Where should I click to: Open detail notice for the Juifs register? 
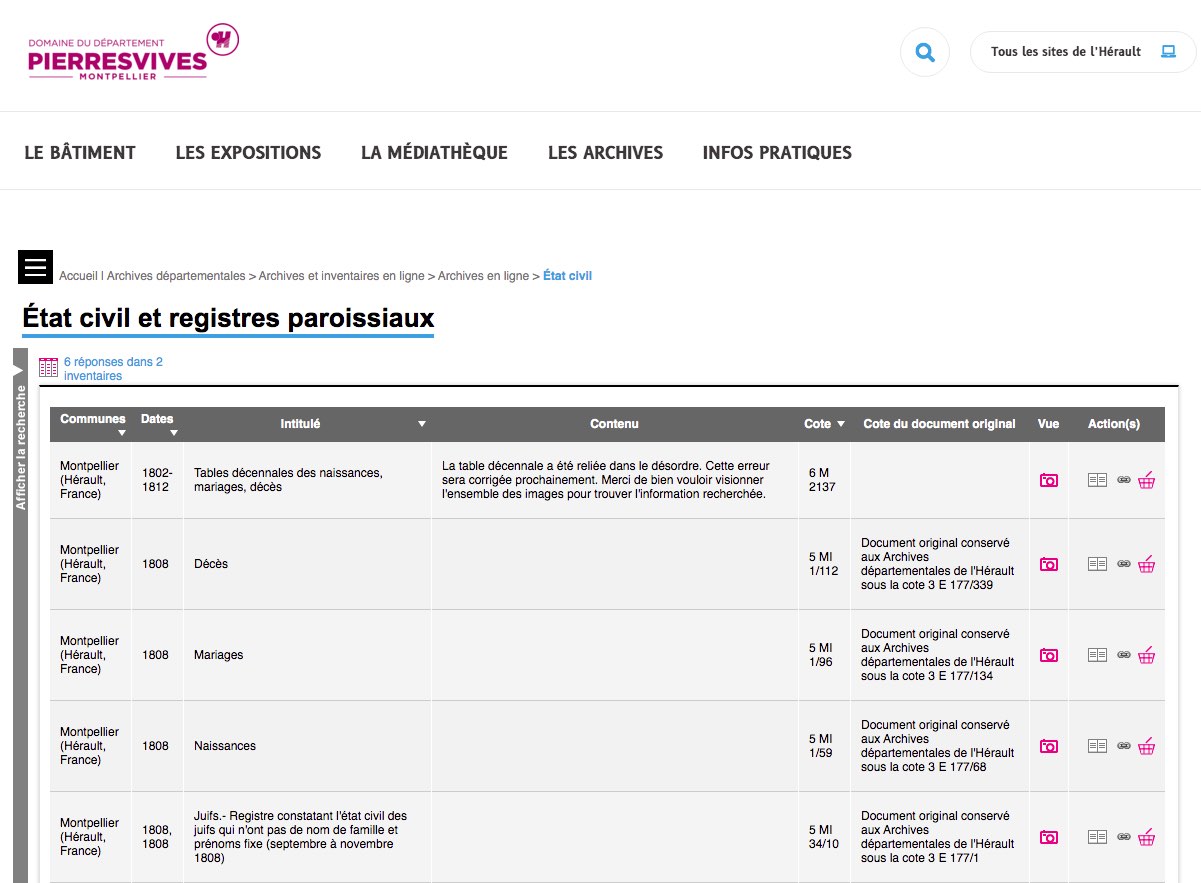click(x=1097, y=837)
